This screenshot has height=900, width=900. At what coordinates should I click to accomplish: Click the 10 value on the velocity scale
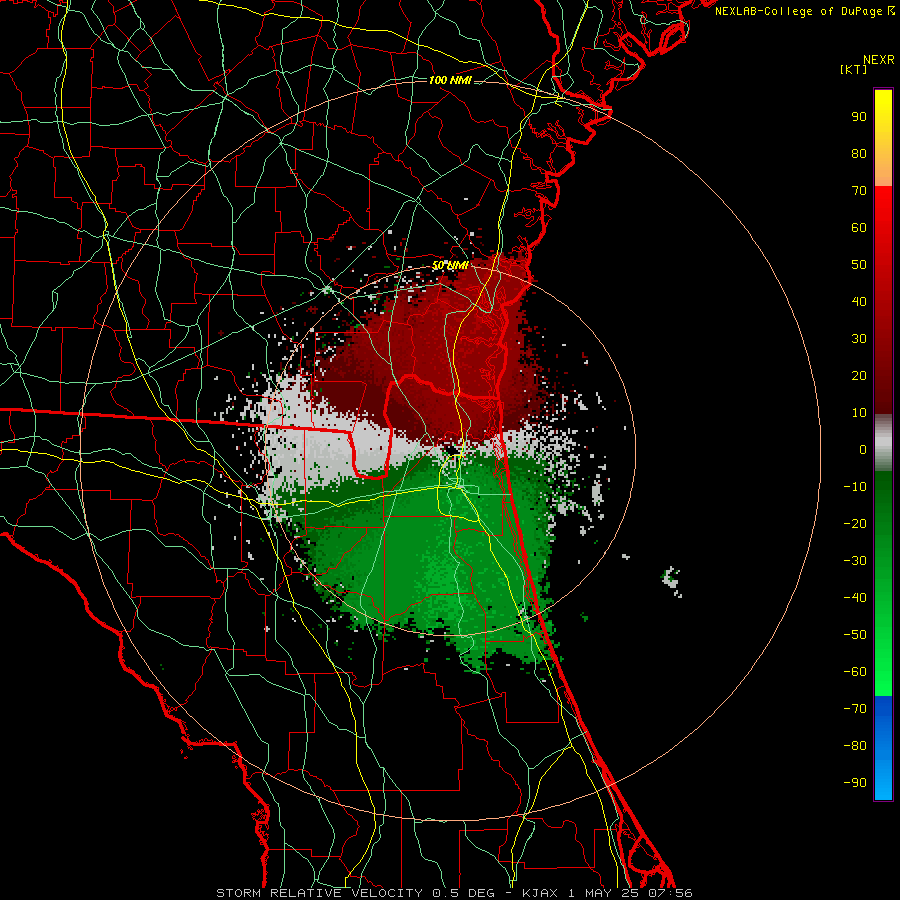[859, 413]
